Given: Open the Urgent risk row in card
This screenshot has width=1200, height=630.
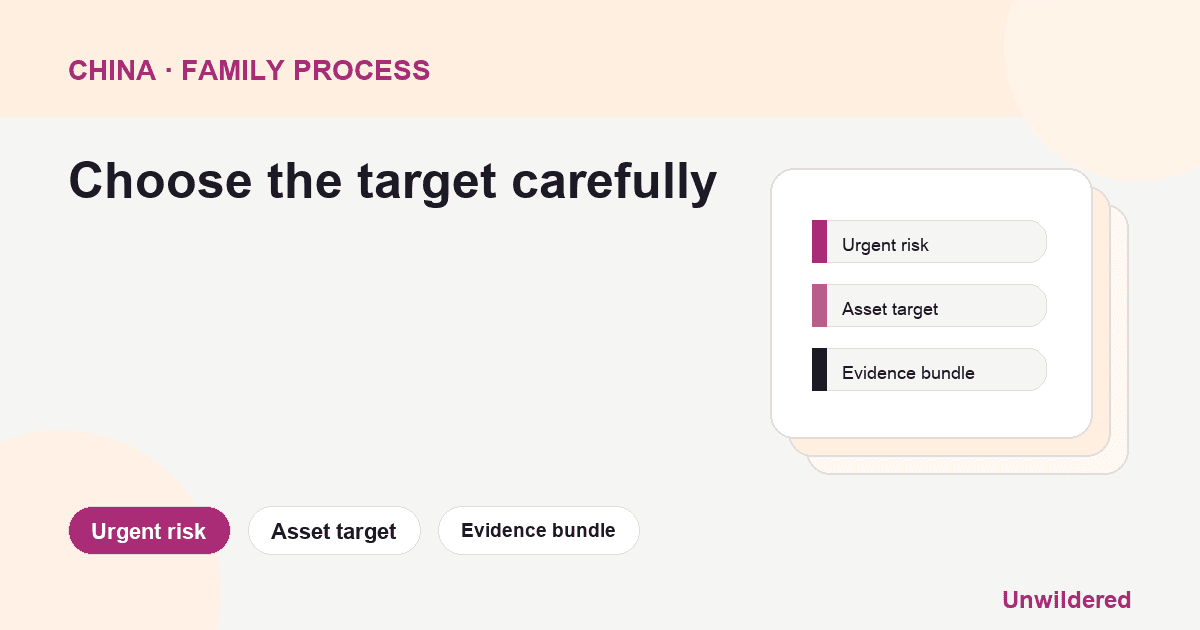Looking at the screenshot, I should pyautogui.click(x=929, y=242).
